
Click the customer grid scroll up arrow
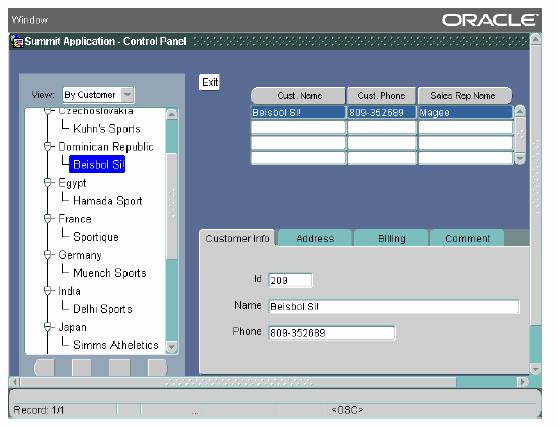[520, 111]
